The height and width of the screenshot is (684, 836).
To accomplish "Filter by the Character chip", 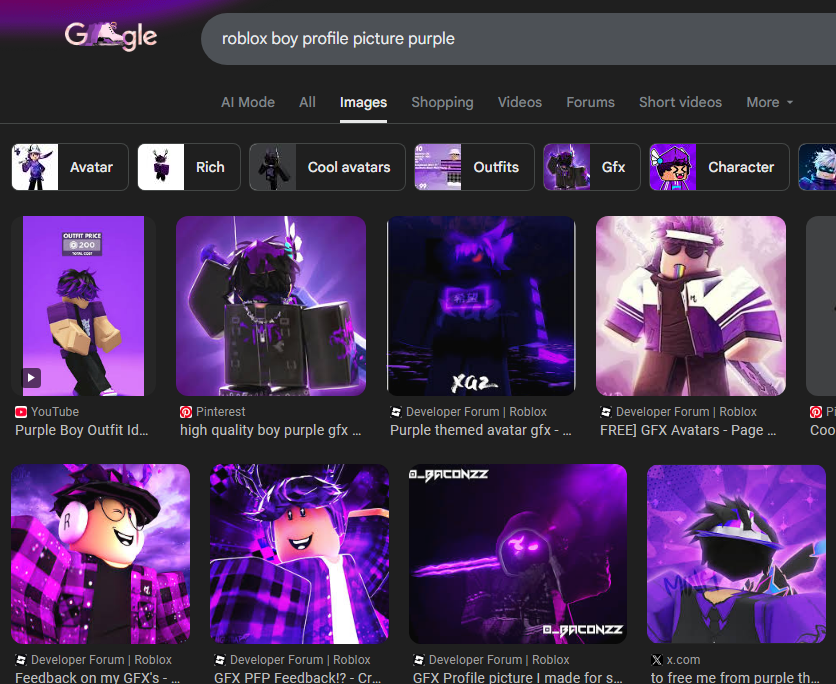I will tap(719, 167).
